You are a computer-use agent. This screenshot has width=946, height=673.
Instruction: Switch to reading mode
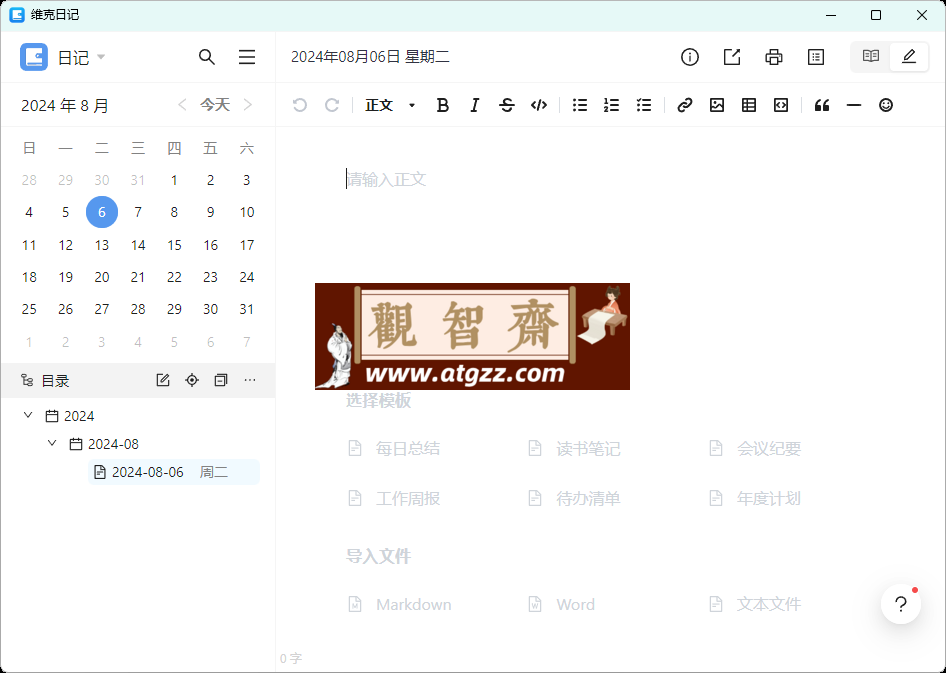[x=871, y=57]
